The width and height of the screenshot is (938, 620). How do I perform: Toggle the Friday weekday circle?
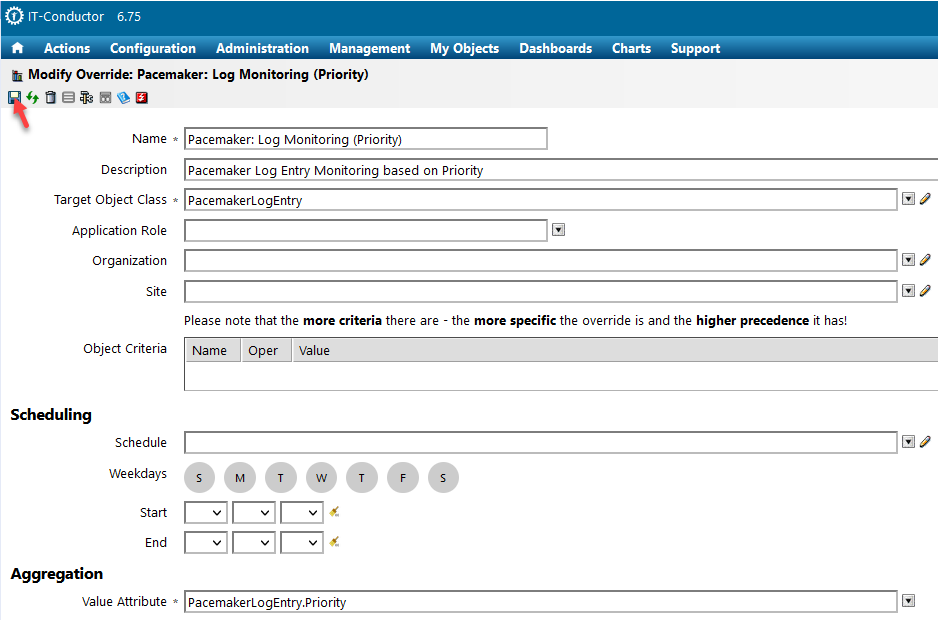point(403,477)
